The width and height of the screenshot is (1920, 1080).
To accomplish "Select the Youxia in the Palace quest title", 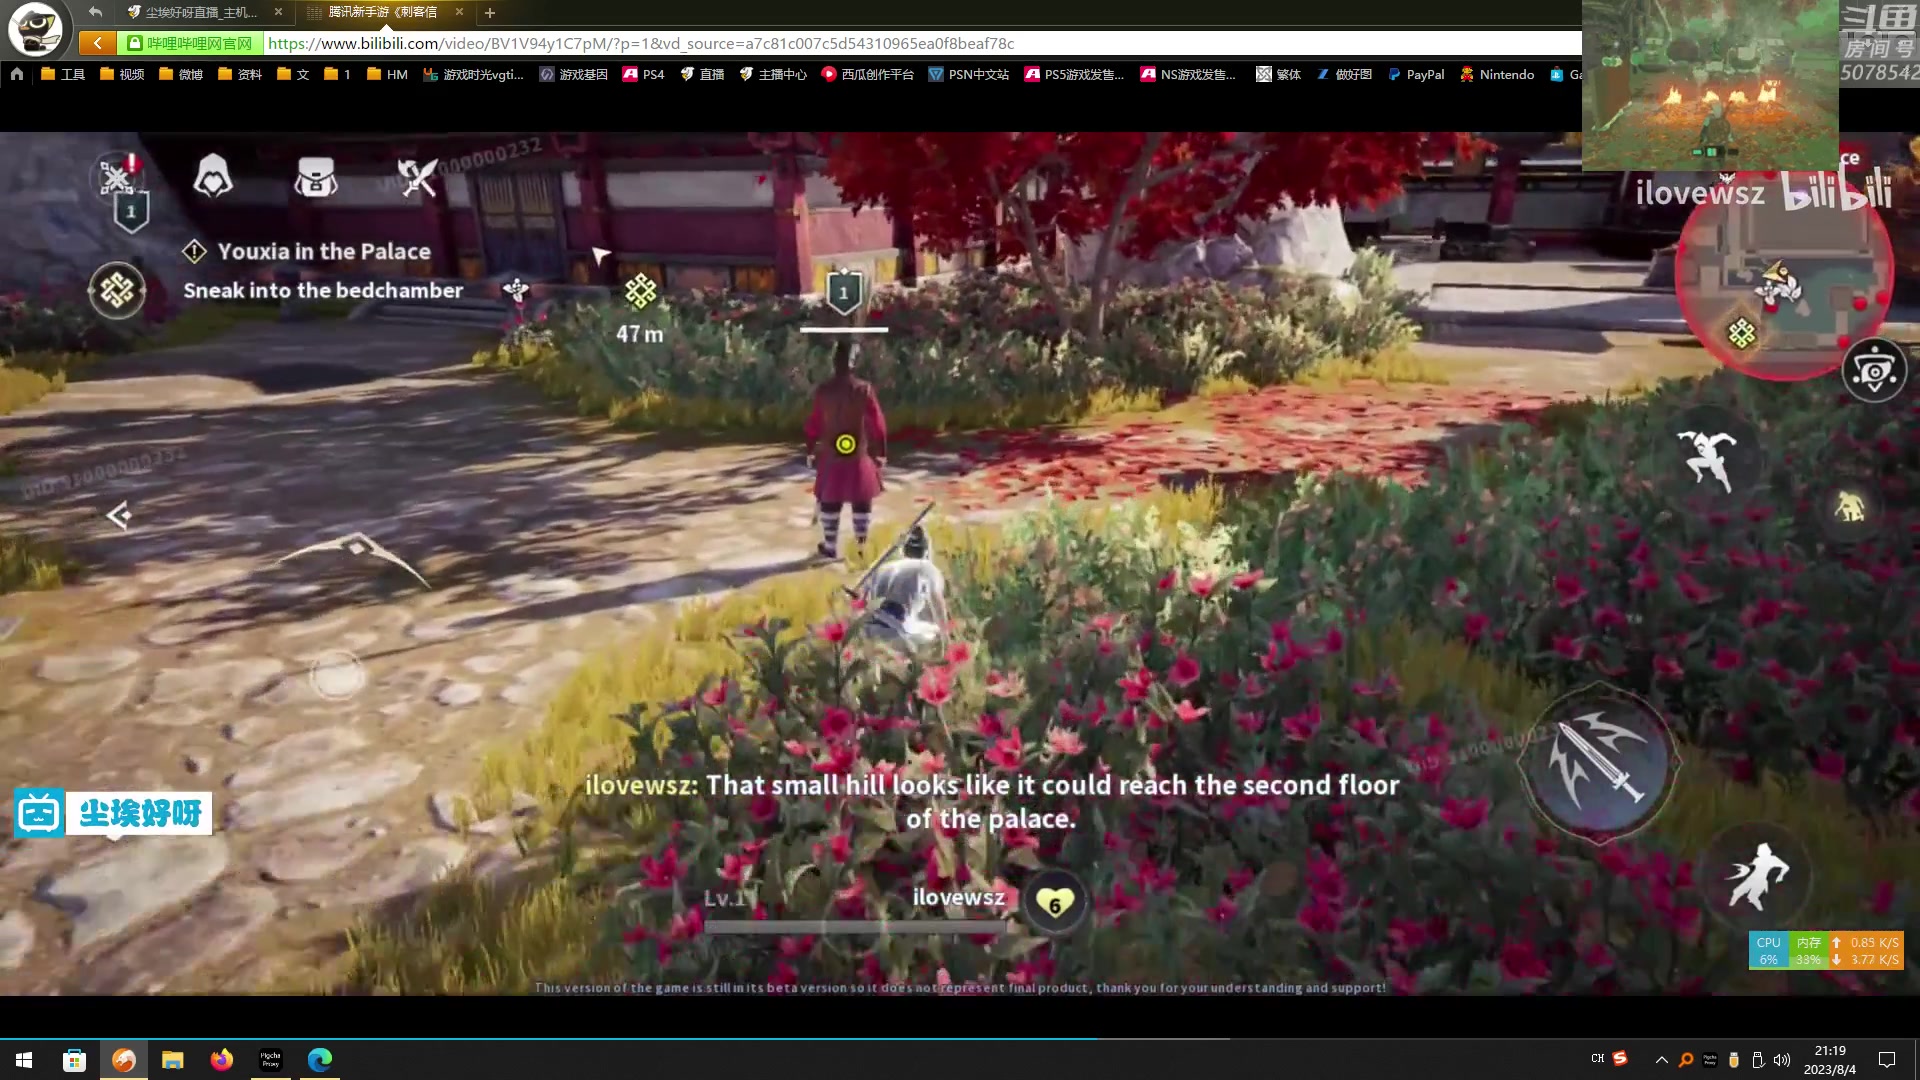I will [x=324, y=251].
